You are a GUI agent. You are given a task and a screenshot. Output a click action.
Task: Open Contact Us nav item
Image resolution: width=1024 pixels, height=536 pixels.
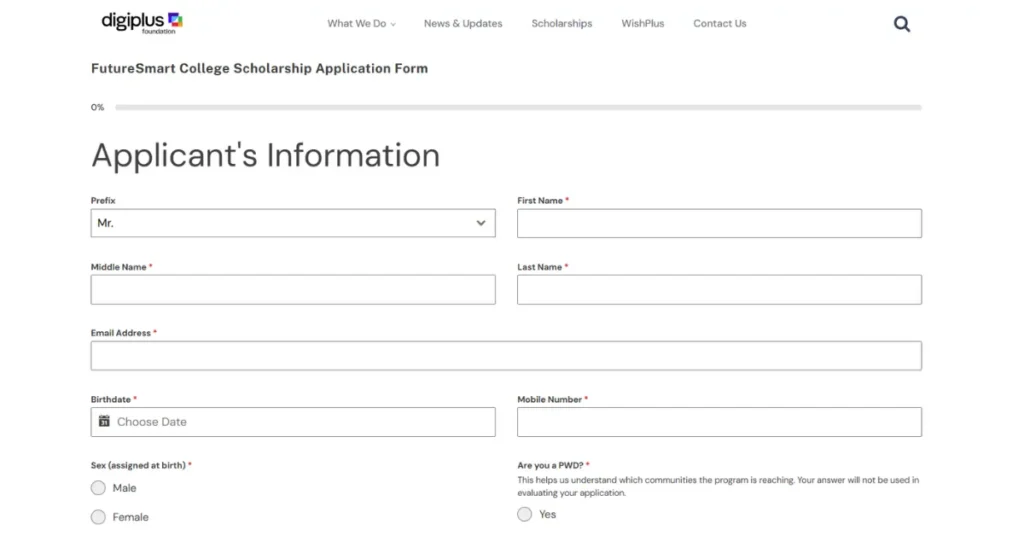720,24
